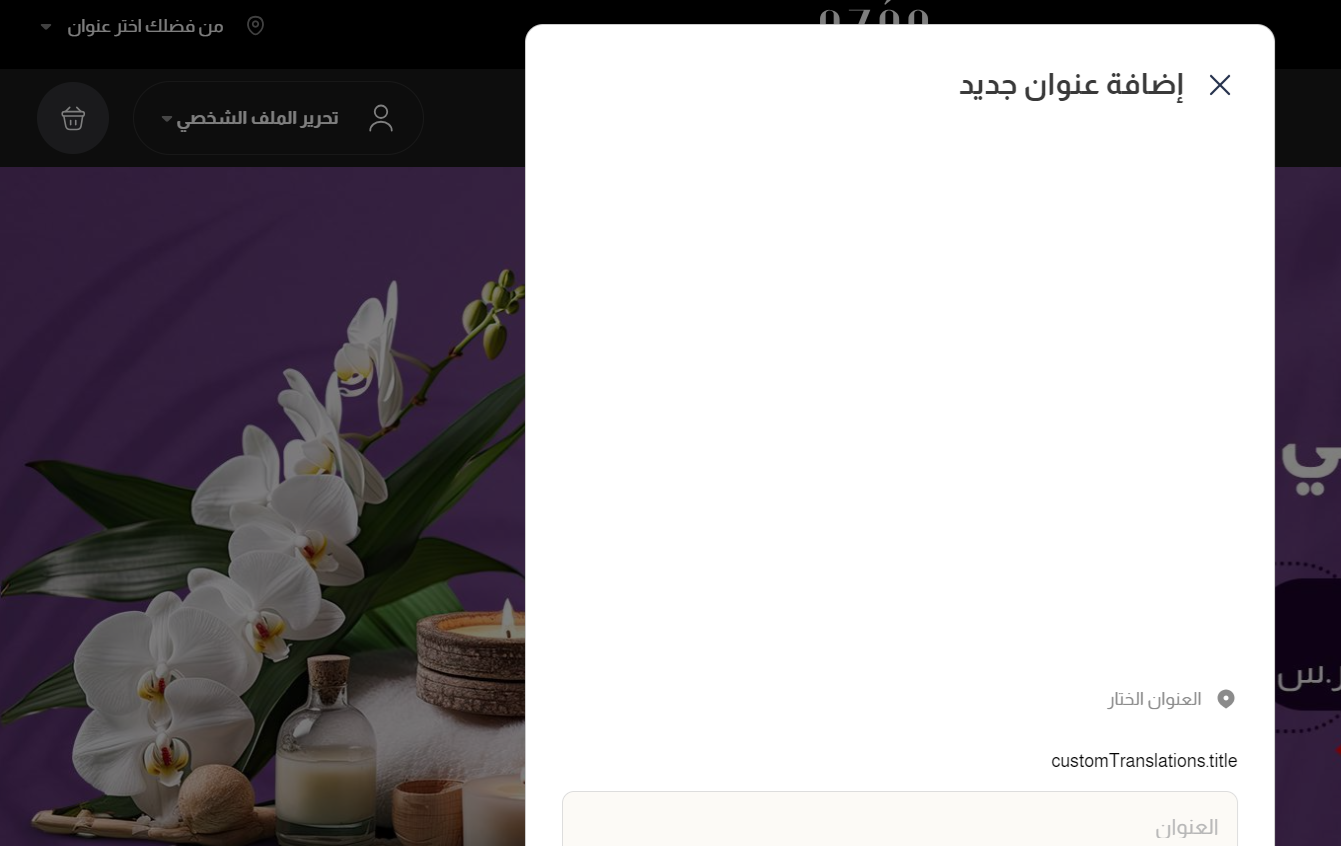Click the pin icon next to العنوان المختار
This screenshot has width=1341, height=846.
point(1226,699)
